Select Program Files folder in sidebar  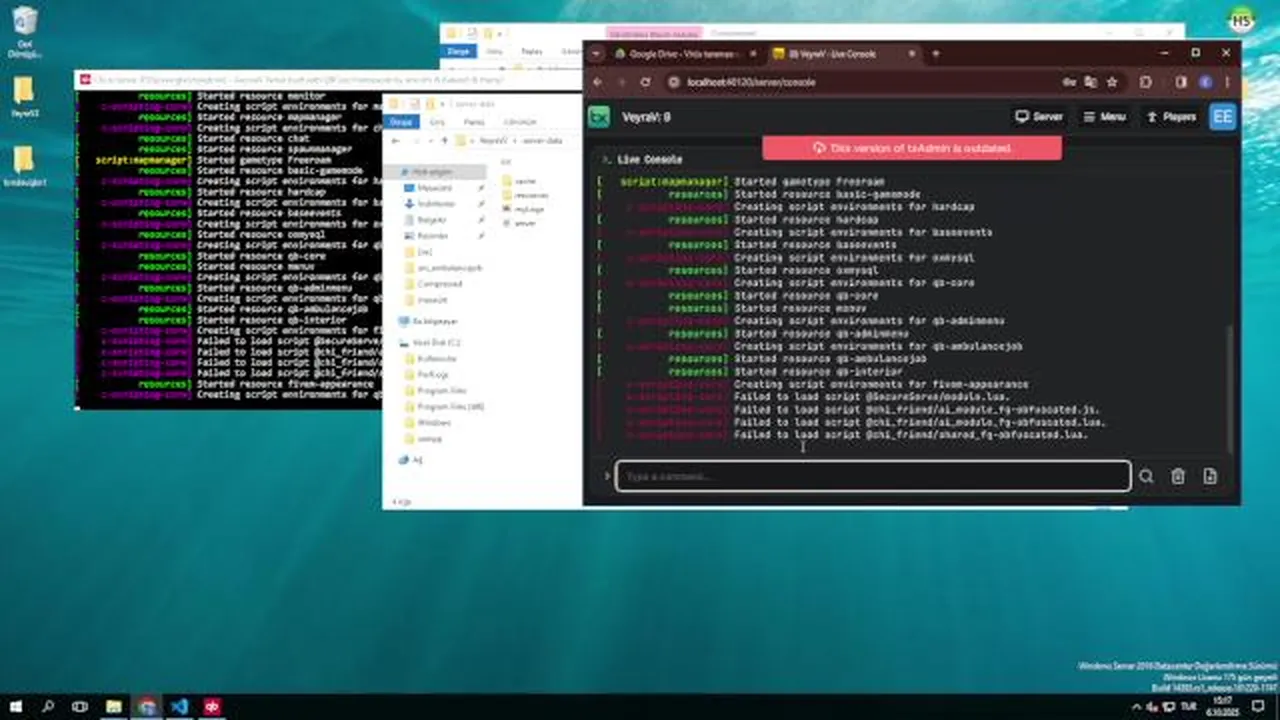(441, 391)
